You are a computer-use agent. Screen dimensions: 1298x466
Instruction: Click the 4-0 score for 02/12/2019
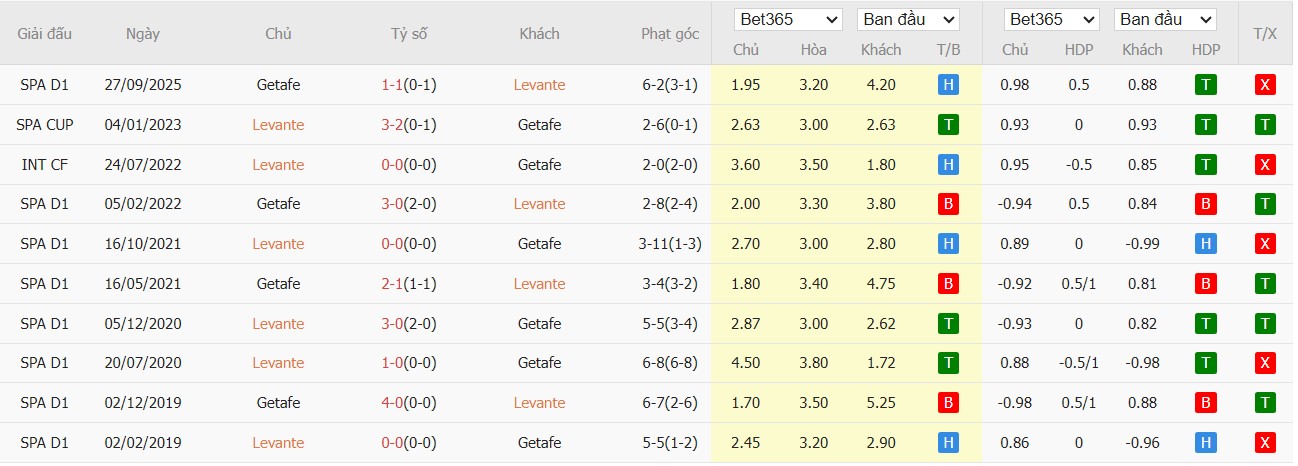pyautogui.click(x=392, y=402)
